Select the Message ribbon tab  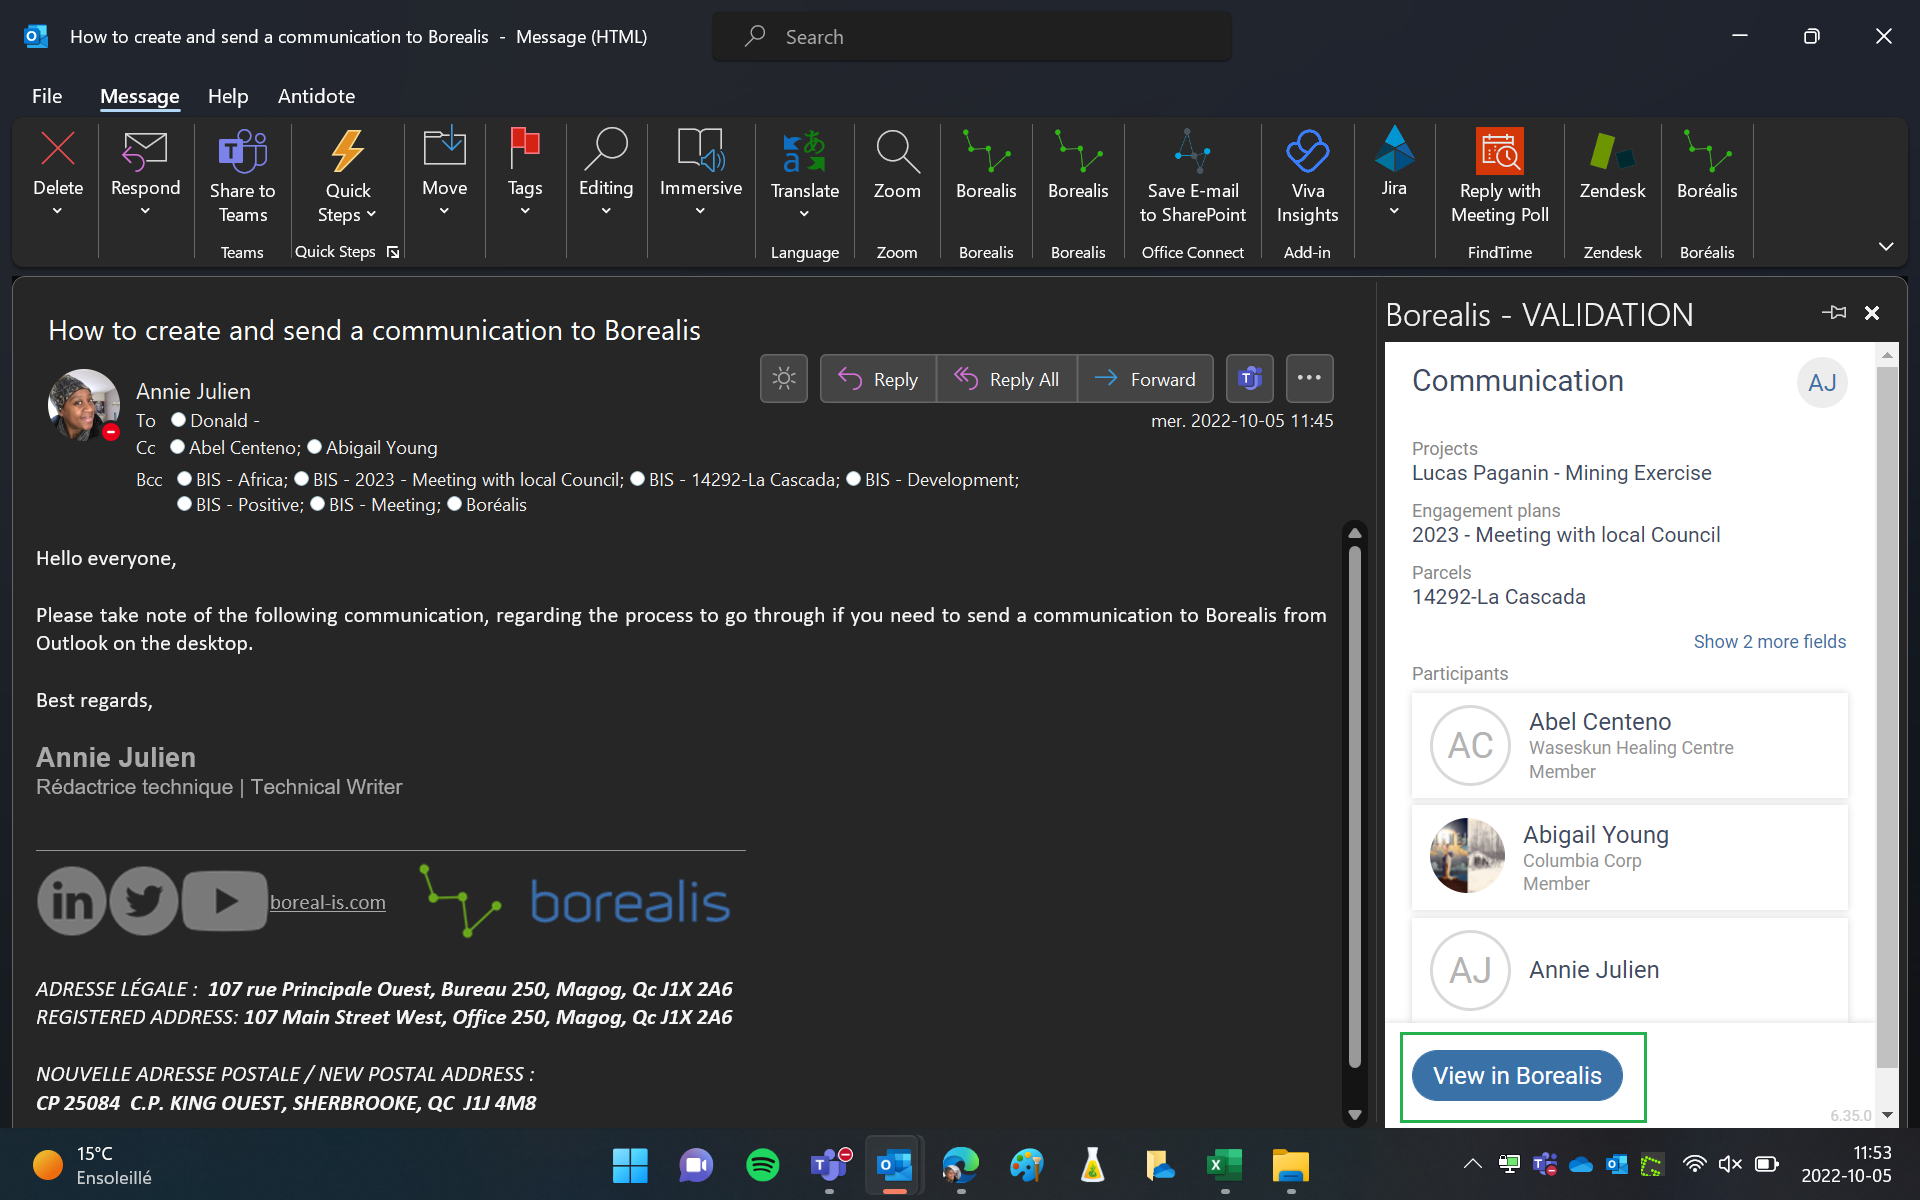pos(139,96)
